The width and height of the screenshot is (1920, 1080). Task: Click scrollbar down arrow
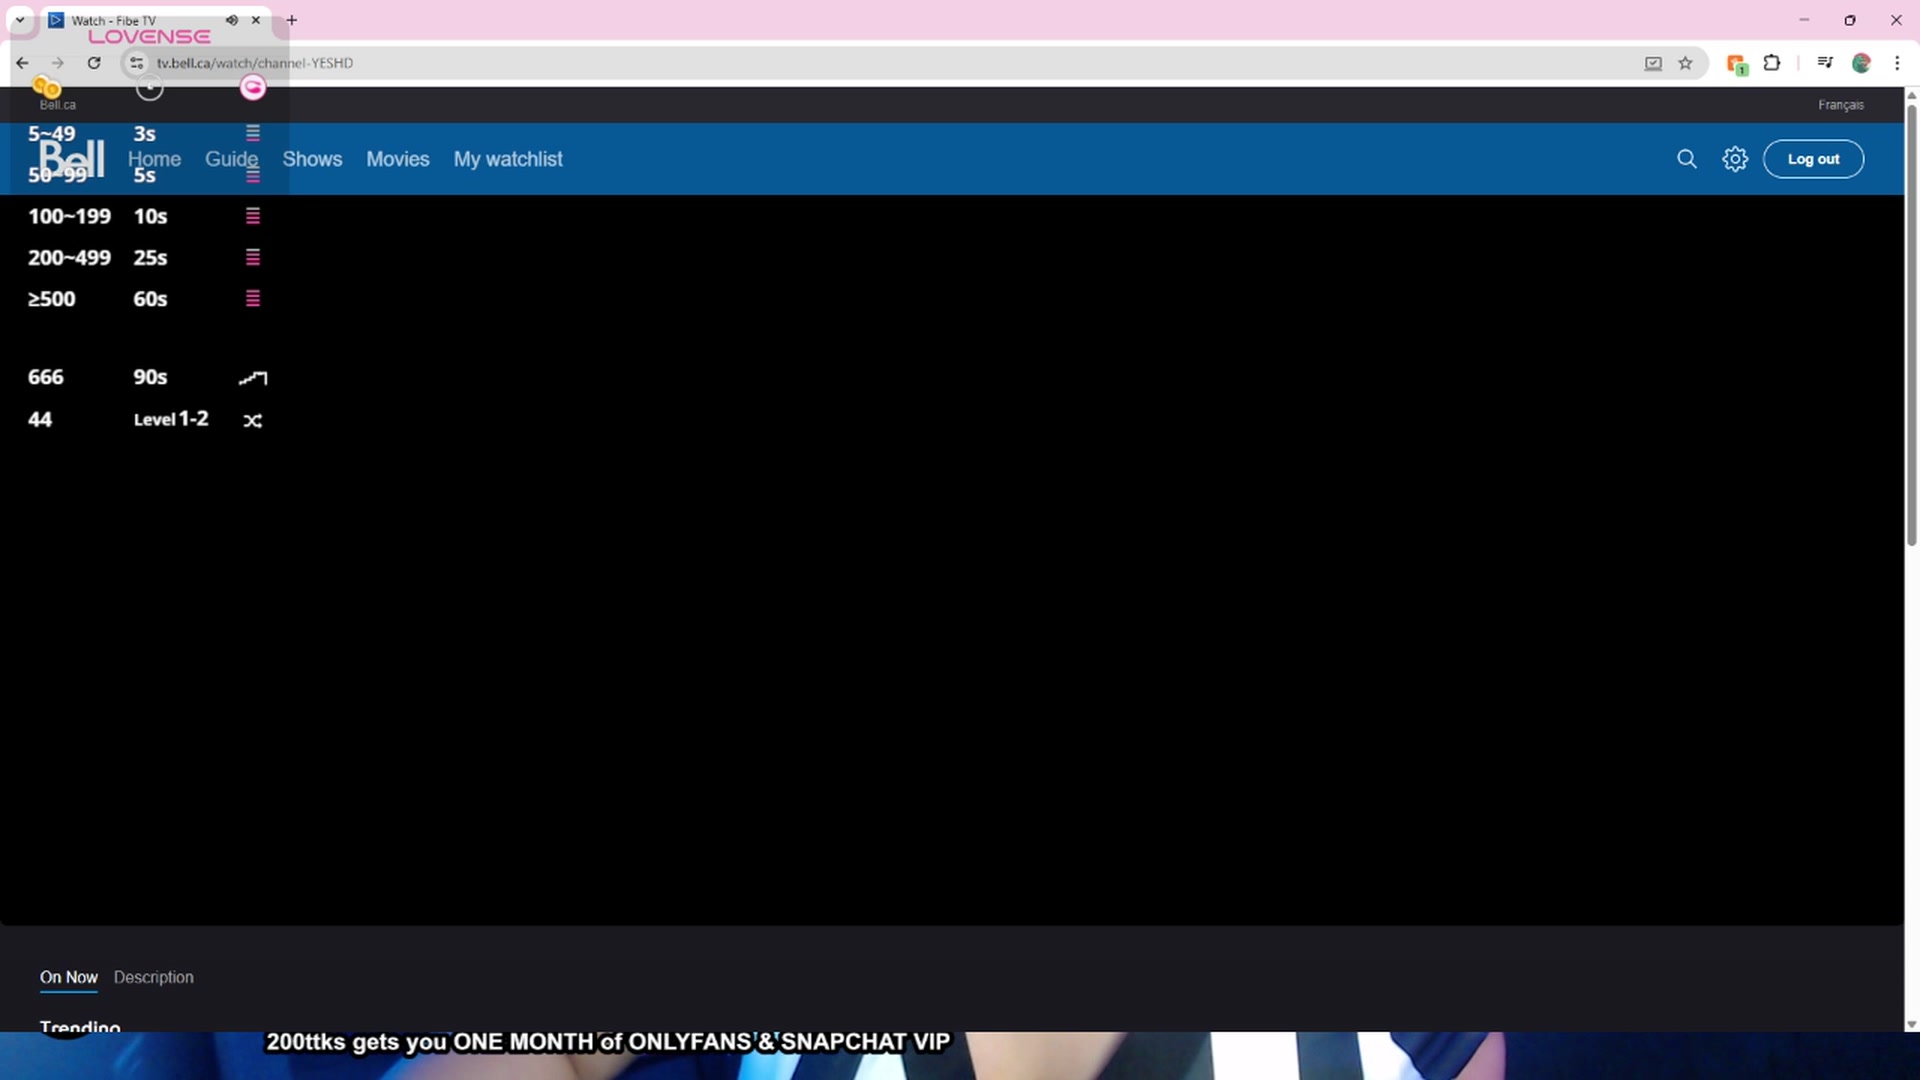coord(1911,1025)
